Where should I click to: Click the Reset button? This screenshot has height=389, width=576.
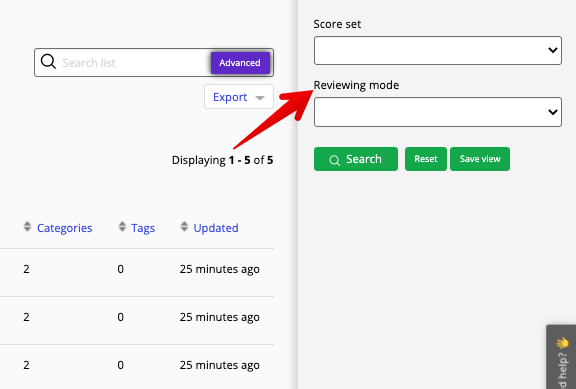tap(426, 159)
